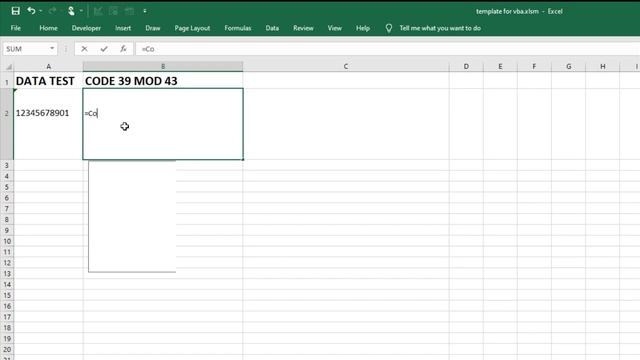Click the formula autocomplete suggestion box
Image resolution: width=640 pixels, height=360 pixels.
[132, 216]
